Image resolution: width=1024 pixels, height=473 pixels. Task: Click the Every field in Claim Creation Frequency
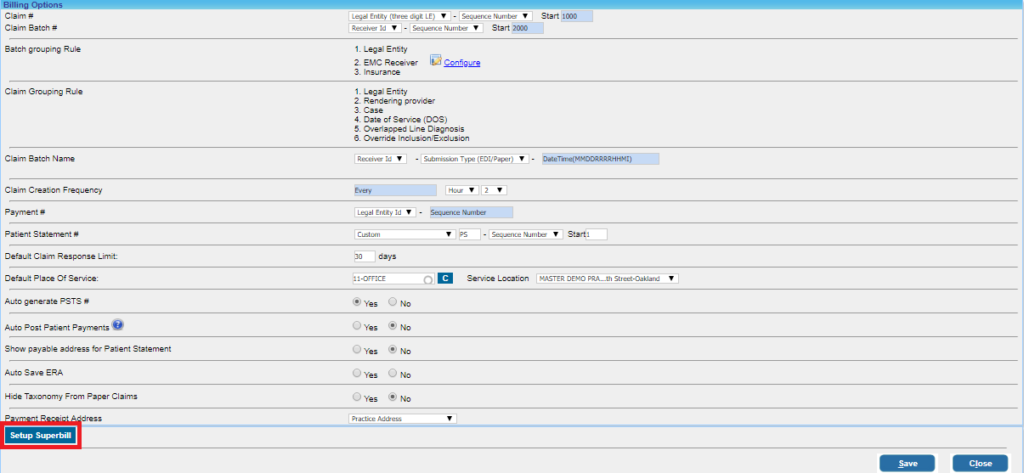pyautogui.click(x=394, y=190)
